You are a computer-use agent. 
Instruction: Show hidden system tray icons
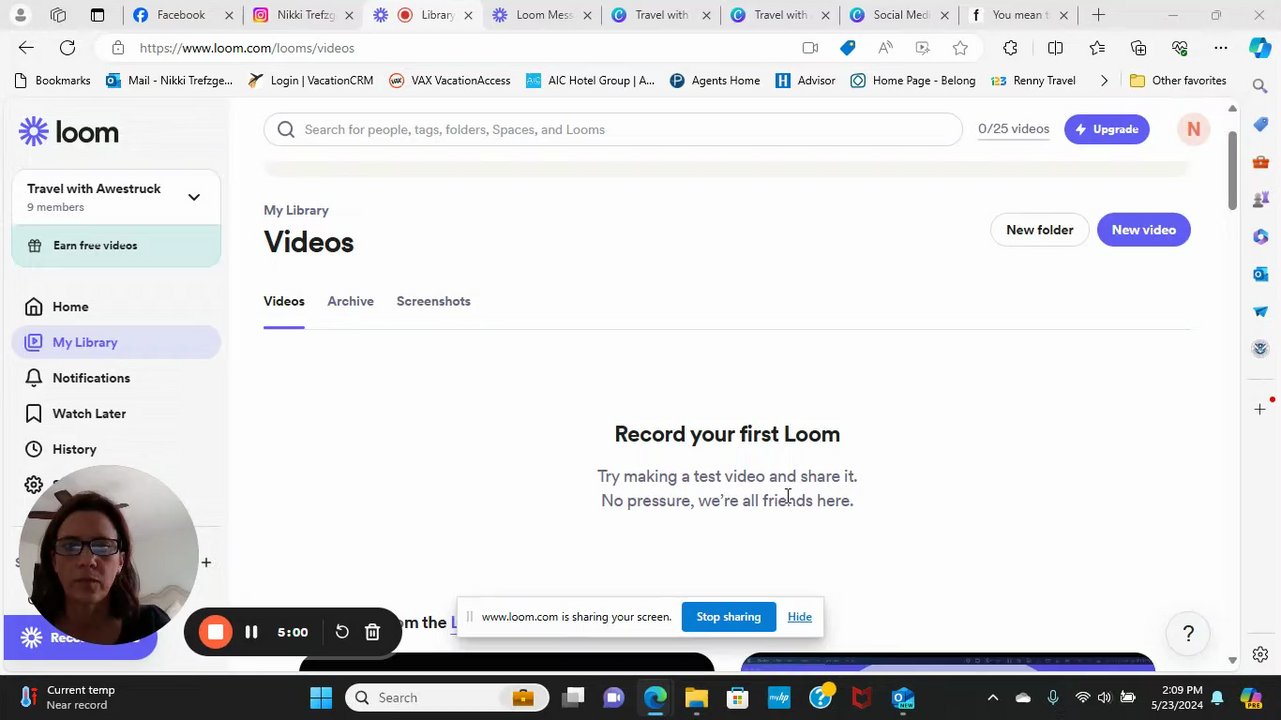[x=992, y=698]
